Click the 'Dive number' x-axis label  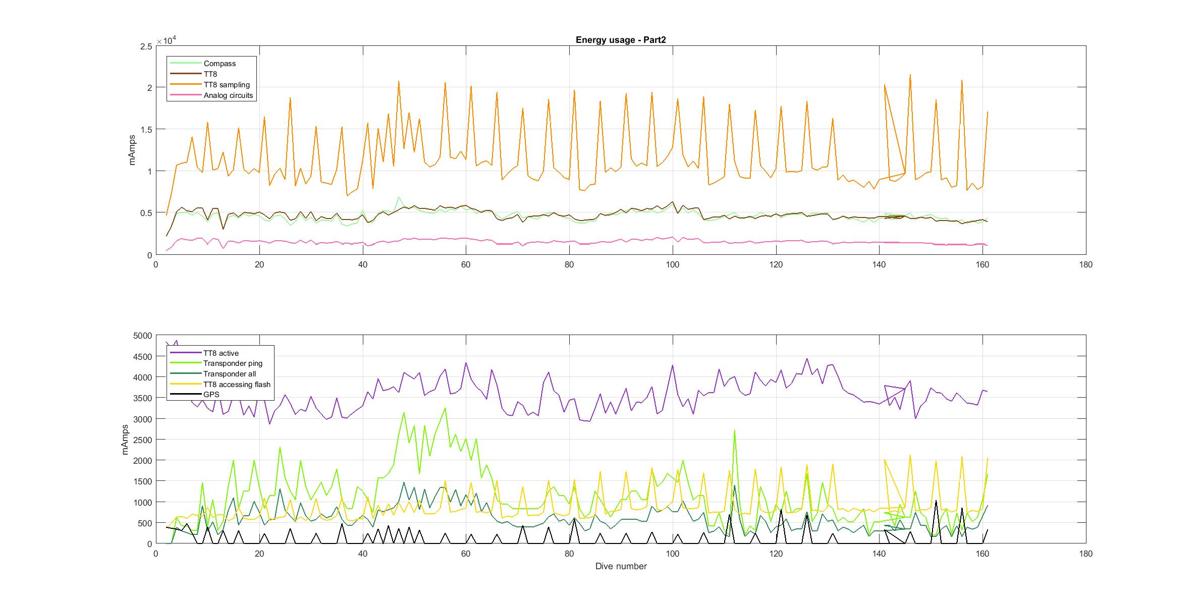[x=622, y=567]
